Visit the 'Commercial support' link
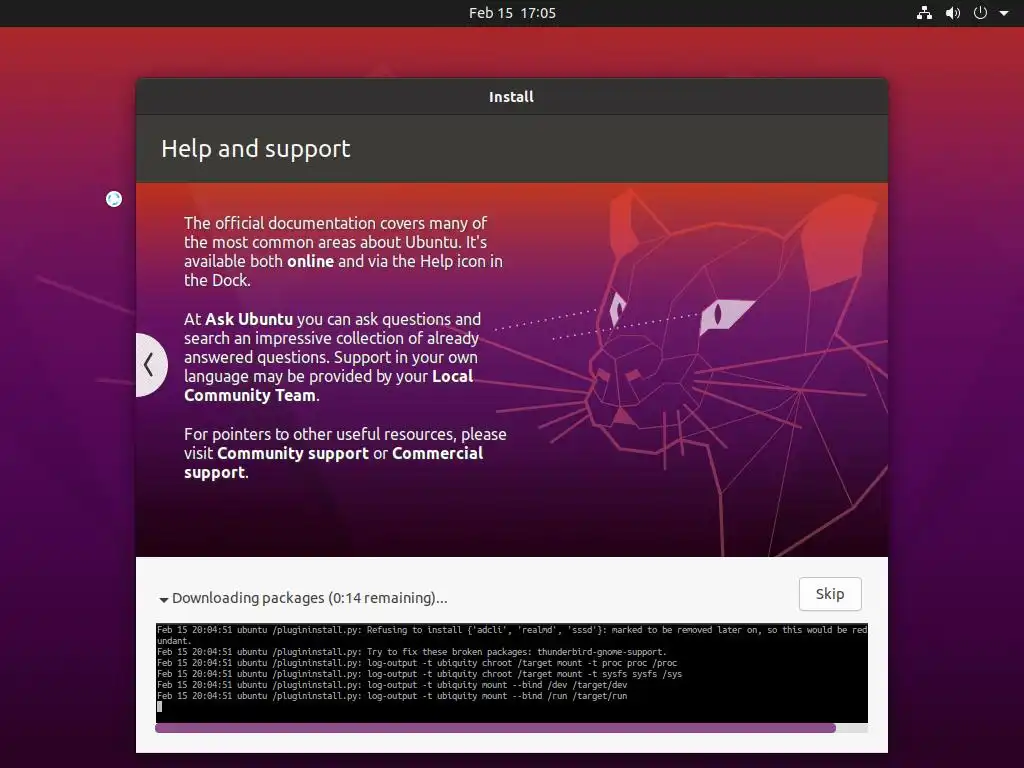The height and width of the screenshot is (768, 1024). click(x=334, y=462)
